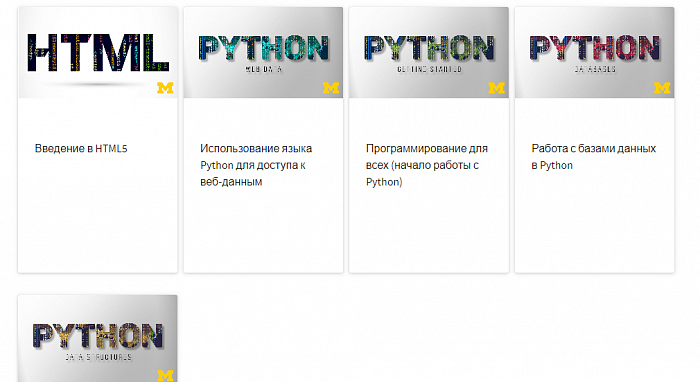The height and width of the screenshot is (382, 700).
Task: Open the Python Web Data banner image
Action: pyautogui.click(x=263, y=52)
